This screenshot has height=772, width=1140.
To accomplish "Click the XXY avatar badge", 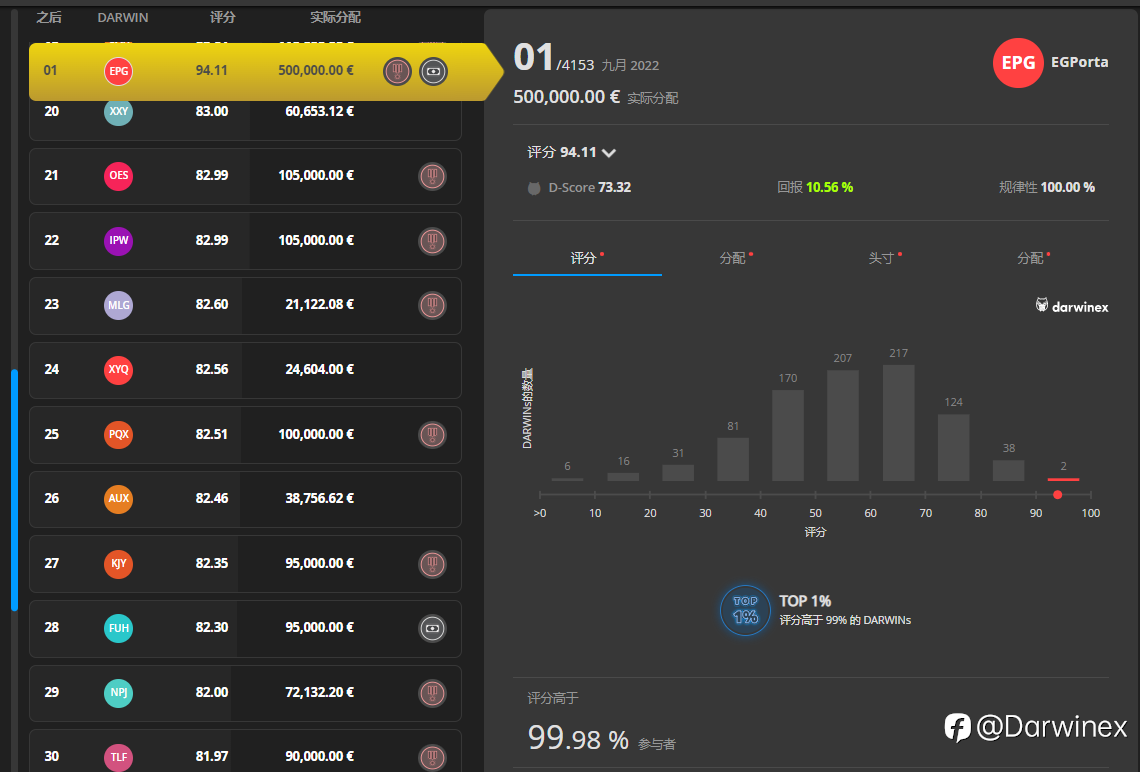I will click(x=119, y=112).
